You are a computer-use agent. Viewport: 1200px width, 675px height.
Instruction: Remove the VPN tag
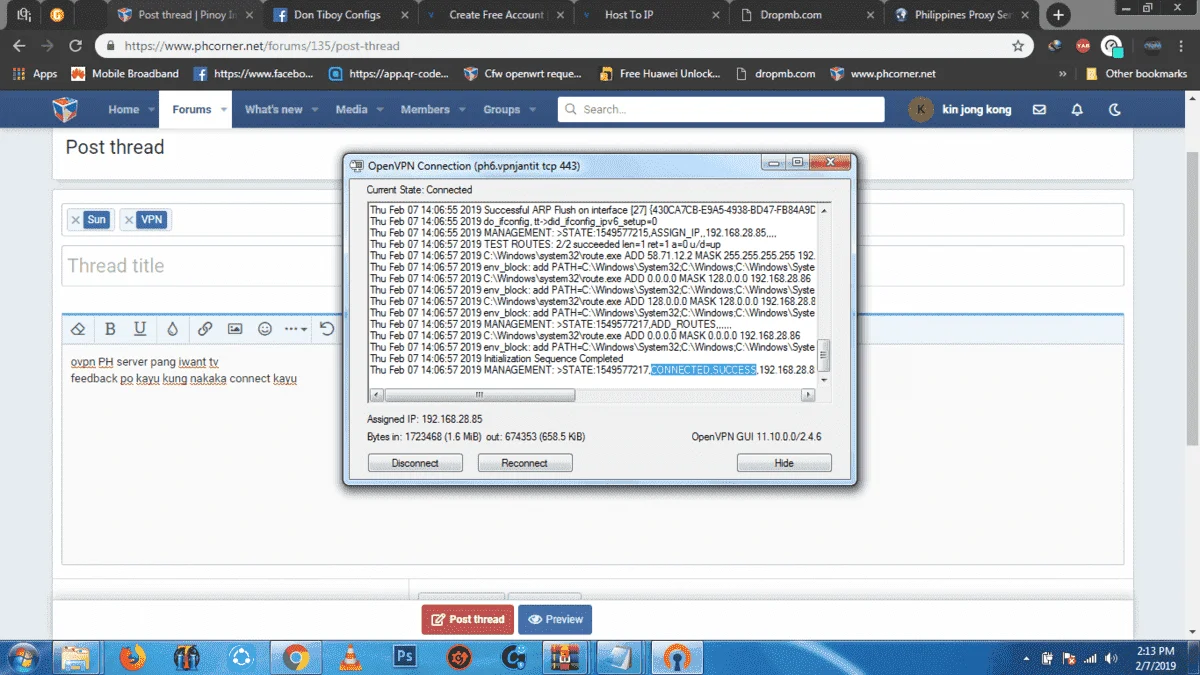pyautogui.click(x=129, y=220)
